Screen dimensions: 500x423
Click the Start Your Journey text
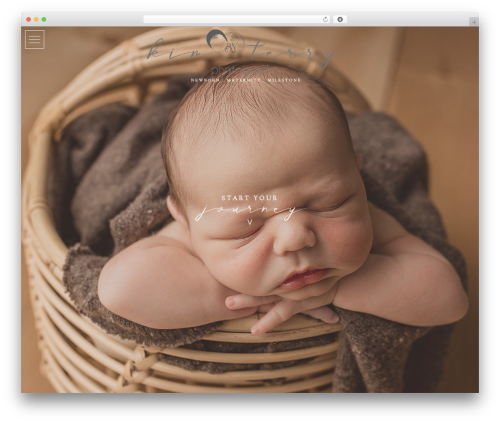(x=249, y=207)
